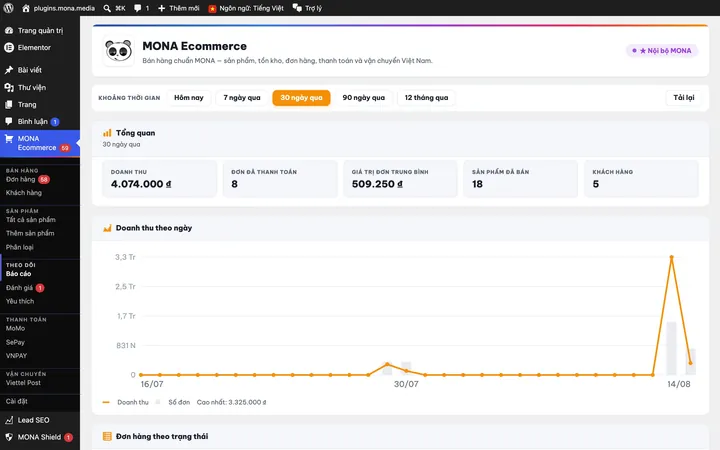This screenshot has height=450, width=720.
Task: Click the Doanh thu theo ngày chart icon
Action: (x=107, y=228)
